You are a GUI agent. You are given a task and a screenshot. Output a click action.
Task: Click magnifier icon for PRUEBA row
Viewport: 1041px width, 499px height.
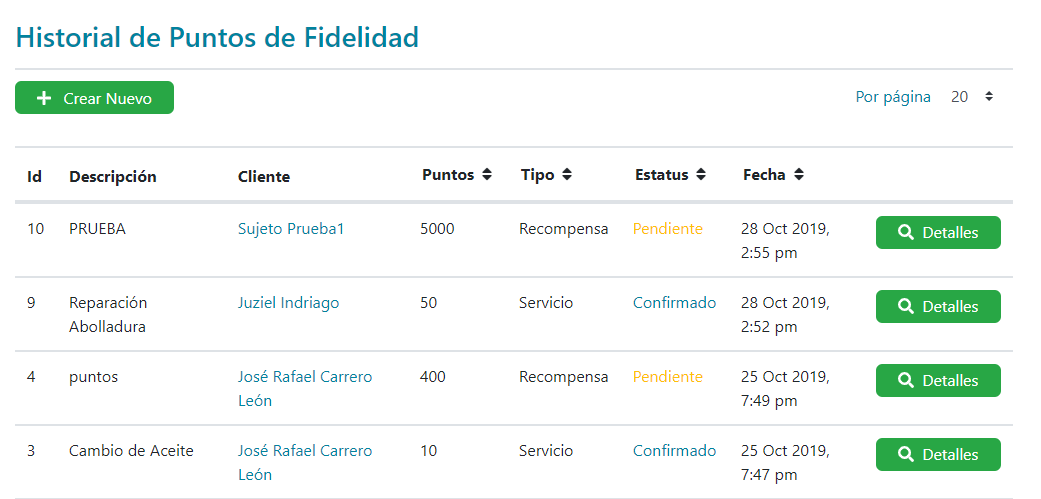point(906,232)
